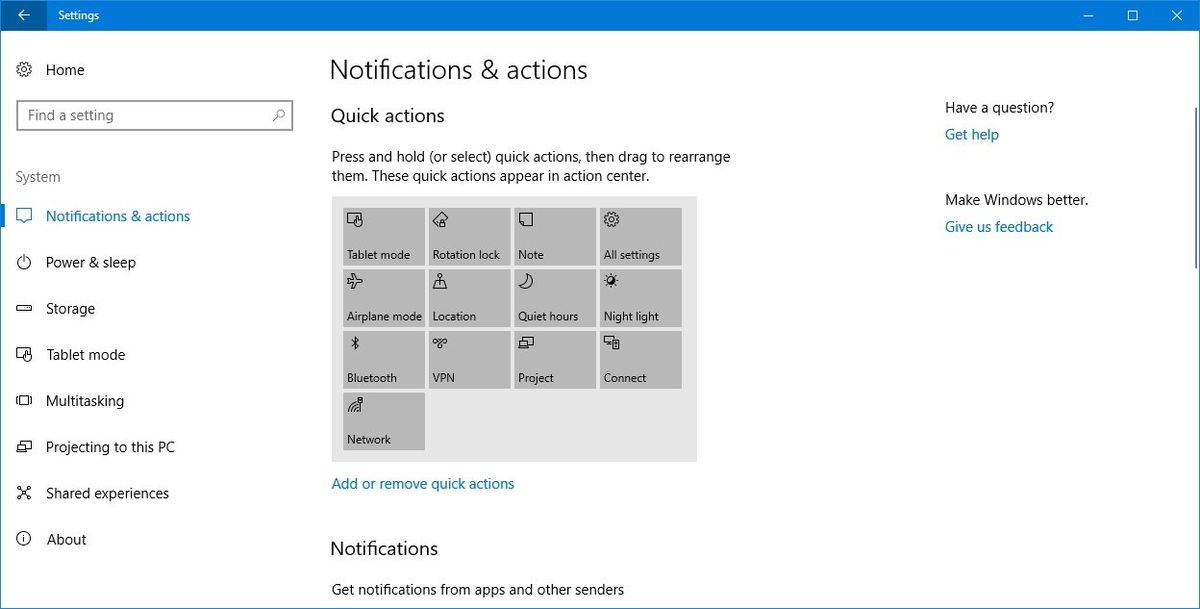Toggle the Bluetooth quick action tile
1200x609 pixels.
pos(383,359)
